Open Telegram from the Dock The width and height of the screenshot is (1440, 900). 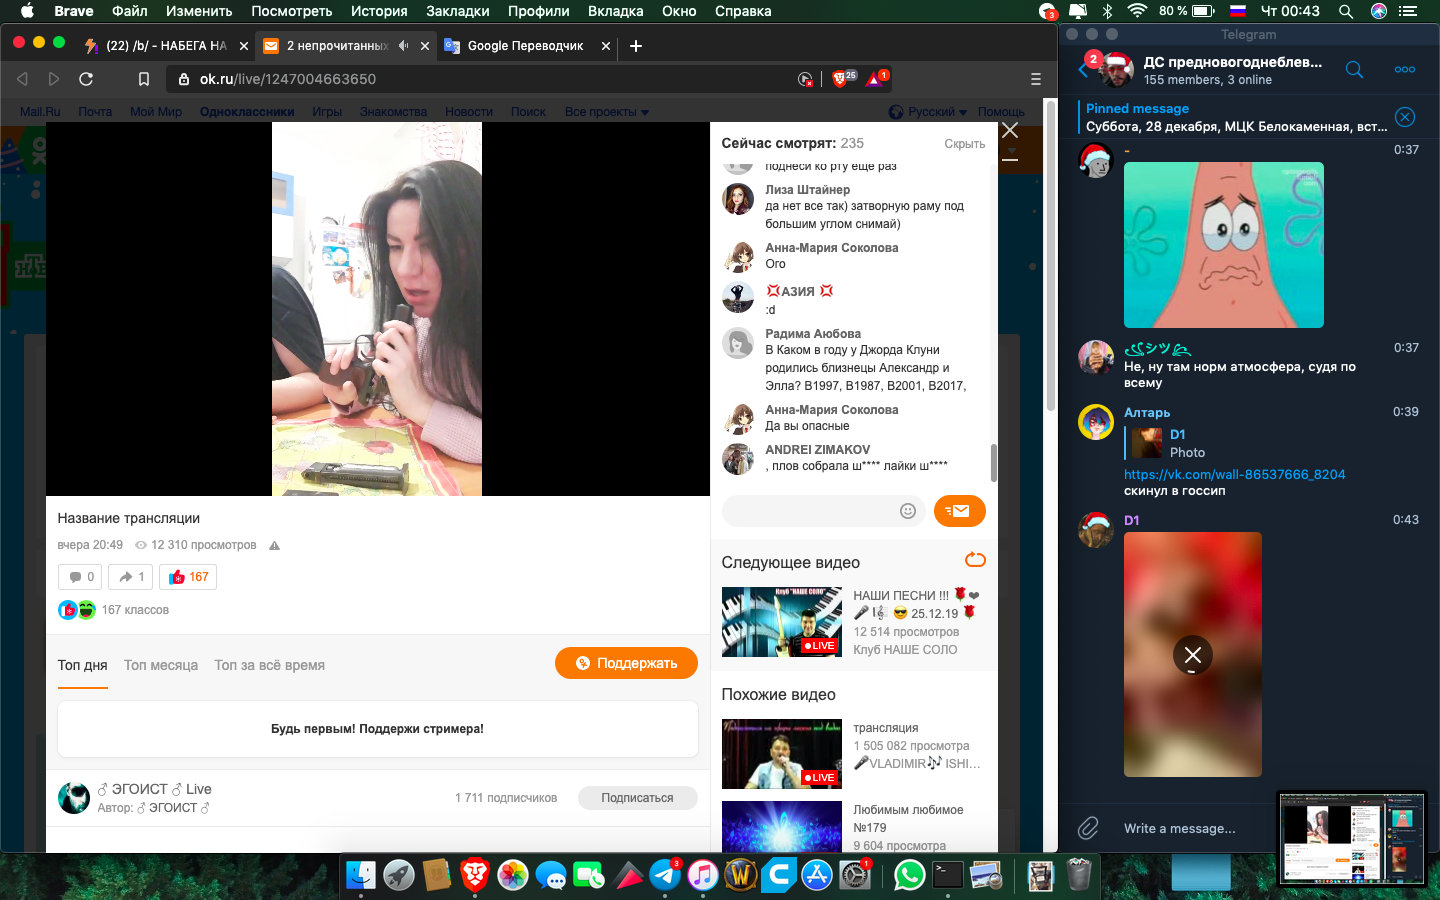tap(665, 875)
